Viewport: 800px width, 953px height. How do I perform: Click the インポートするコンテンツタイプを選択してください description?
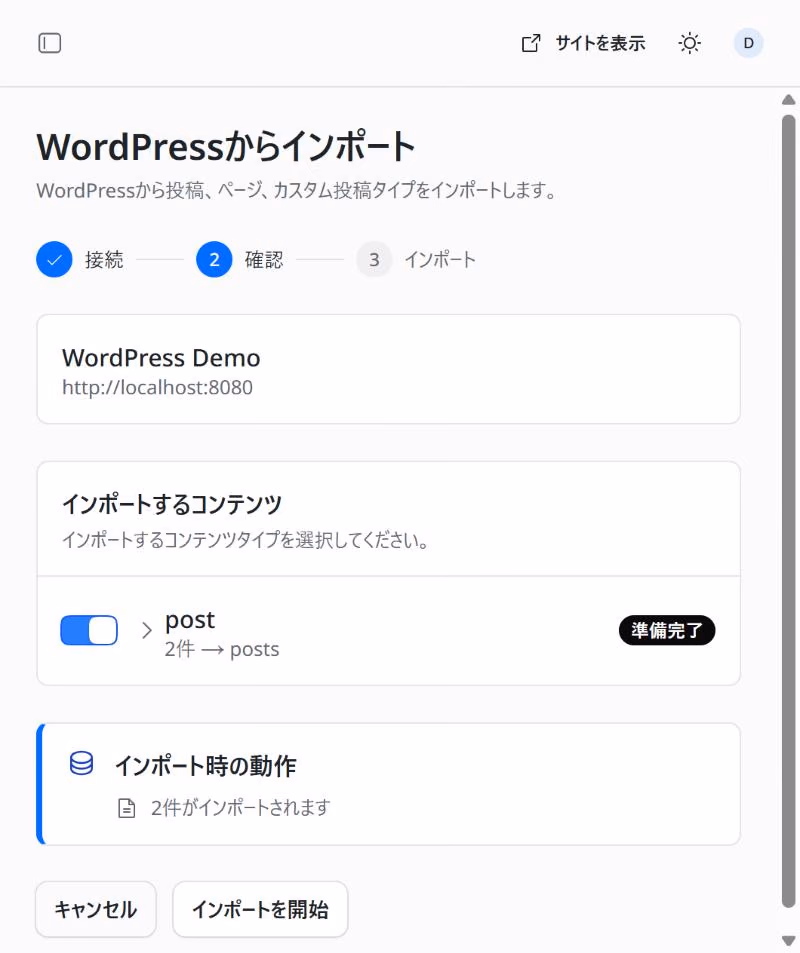[x=245, y=540]
